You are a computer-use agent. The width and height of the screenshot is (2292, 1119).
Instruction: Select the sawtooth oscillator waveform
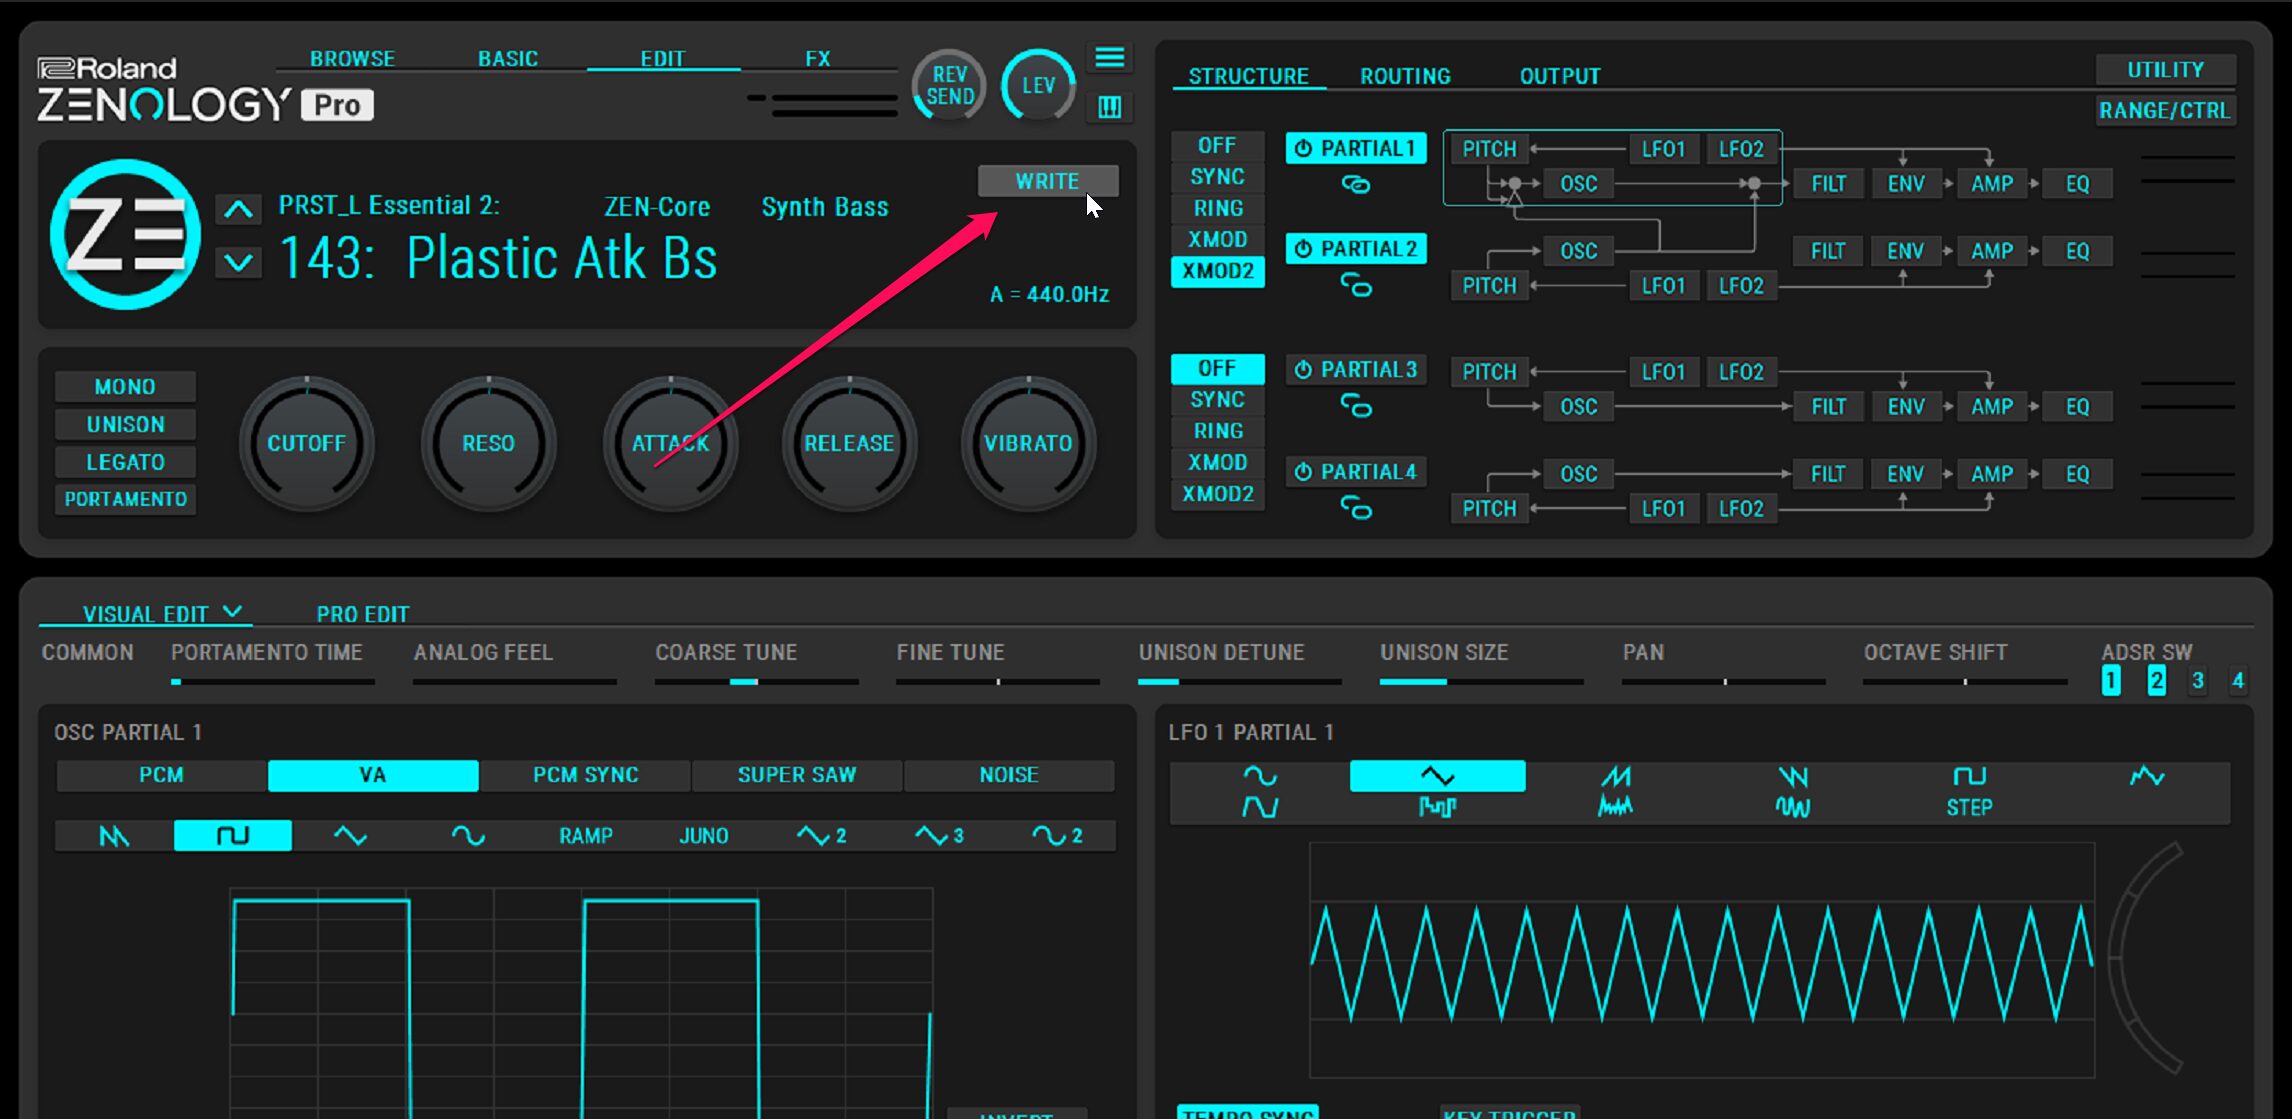[114, 835]
